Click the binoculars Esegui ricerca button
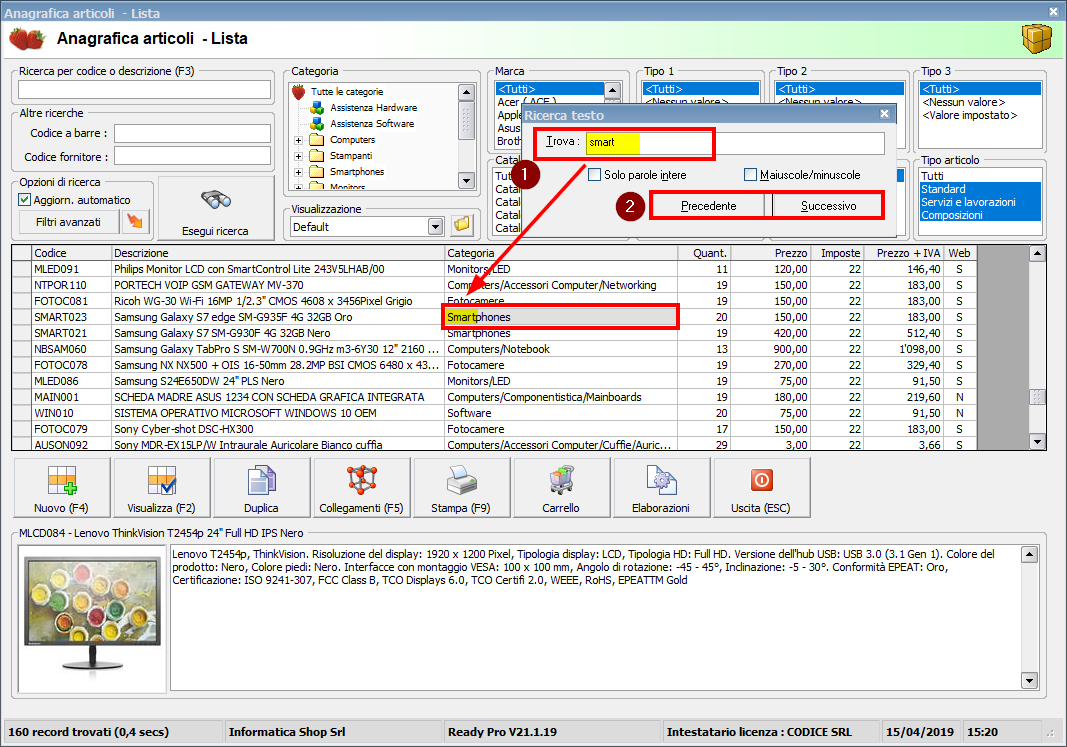The width and height of the screenshot is (1067, 747). pyautogui.click(x=217, y=208)
